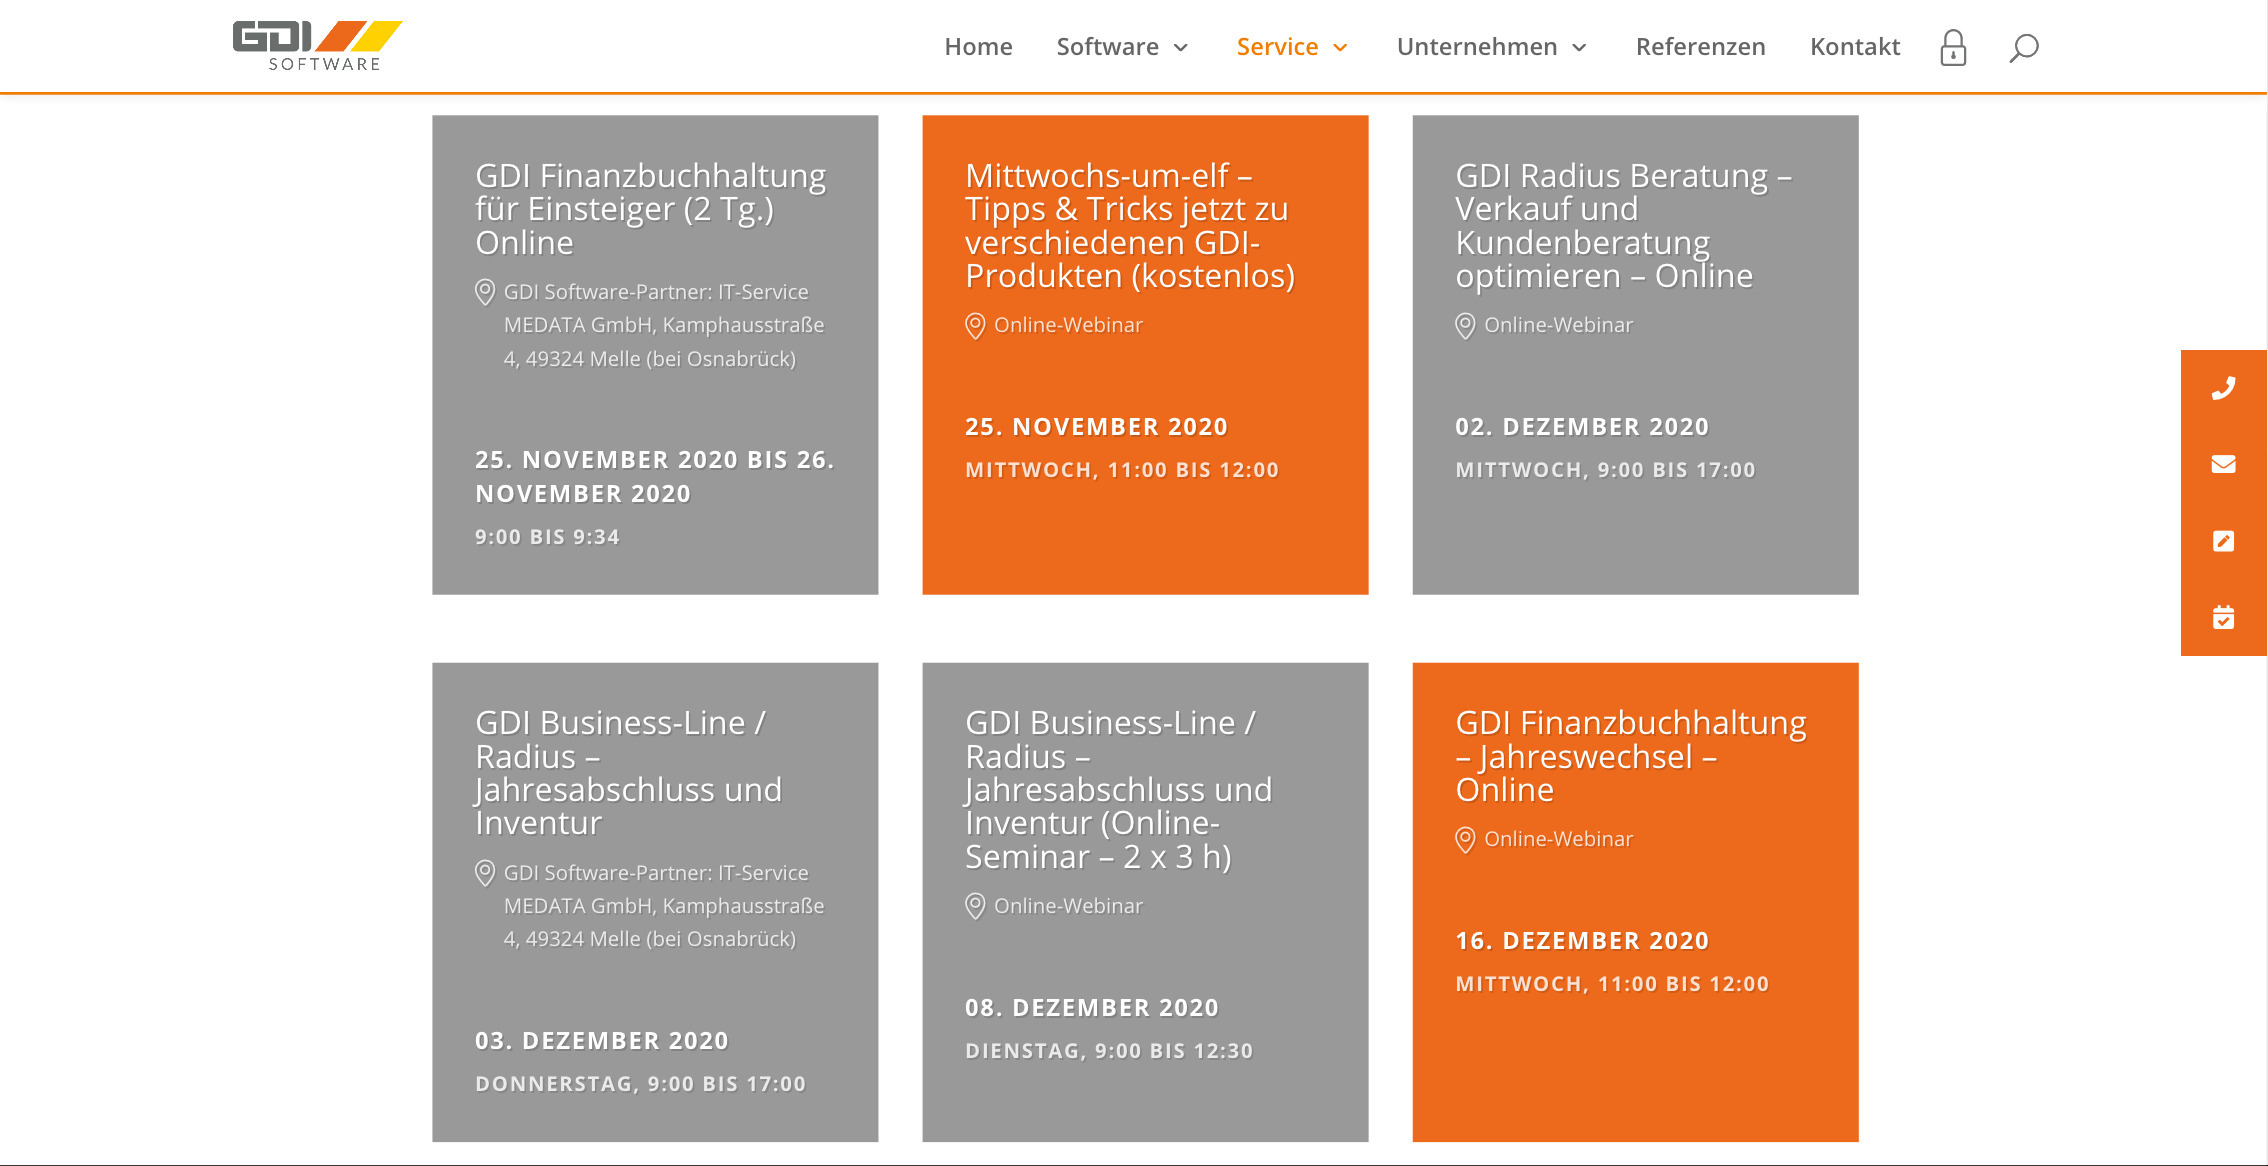Open Kontakt page
This screenshot has height=1166, width=2268.
1855,47
